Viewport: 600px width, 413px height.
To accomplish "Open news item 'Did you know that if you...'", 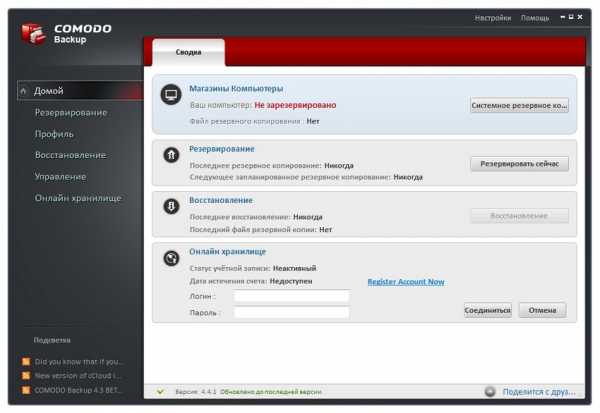I will coord(79,361).
